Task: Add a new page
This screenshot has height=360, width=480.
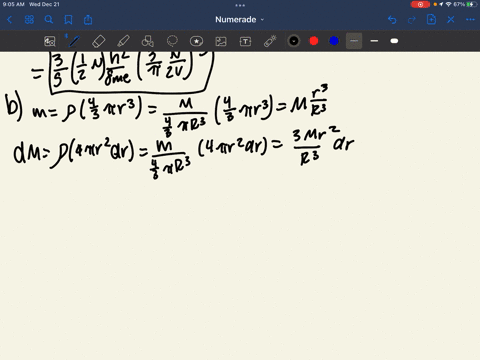Action: (x=431, y=20)
